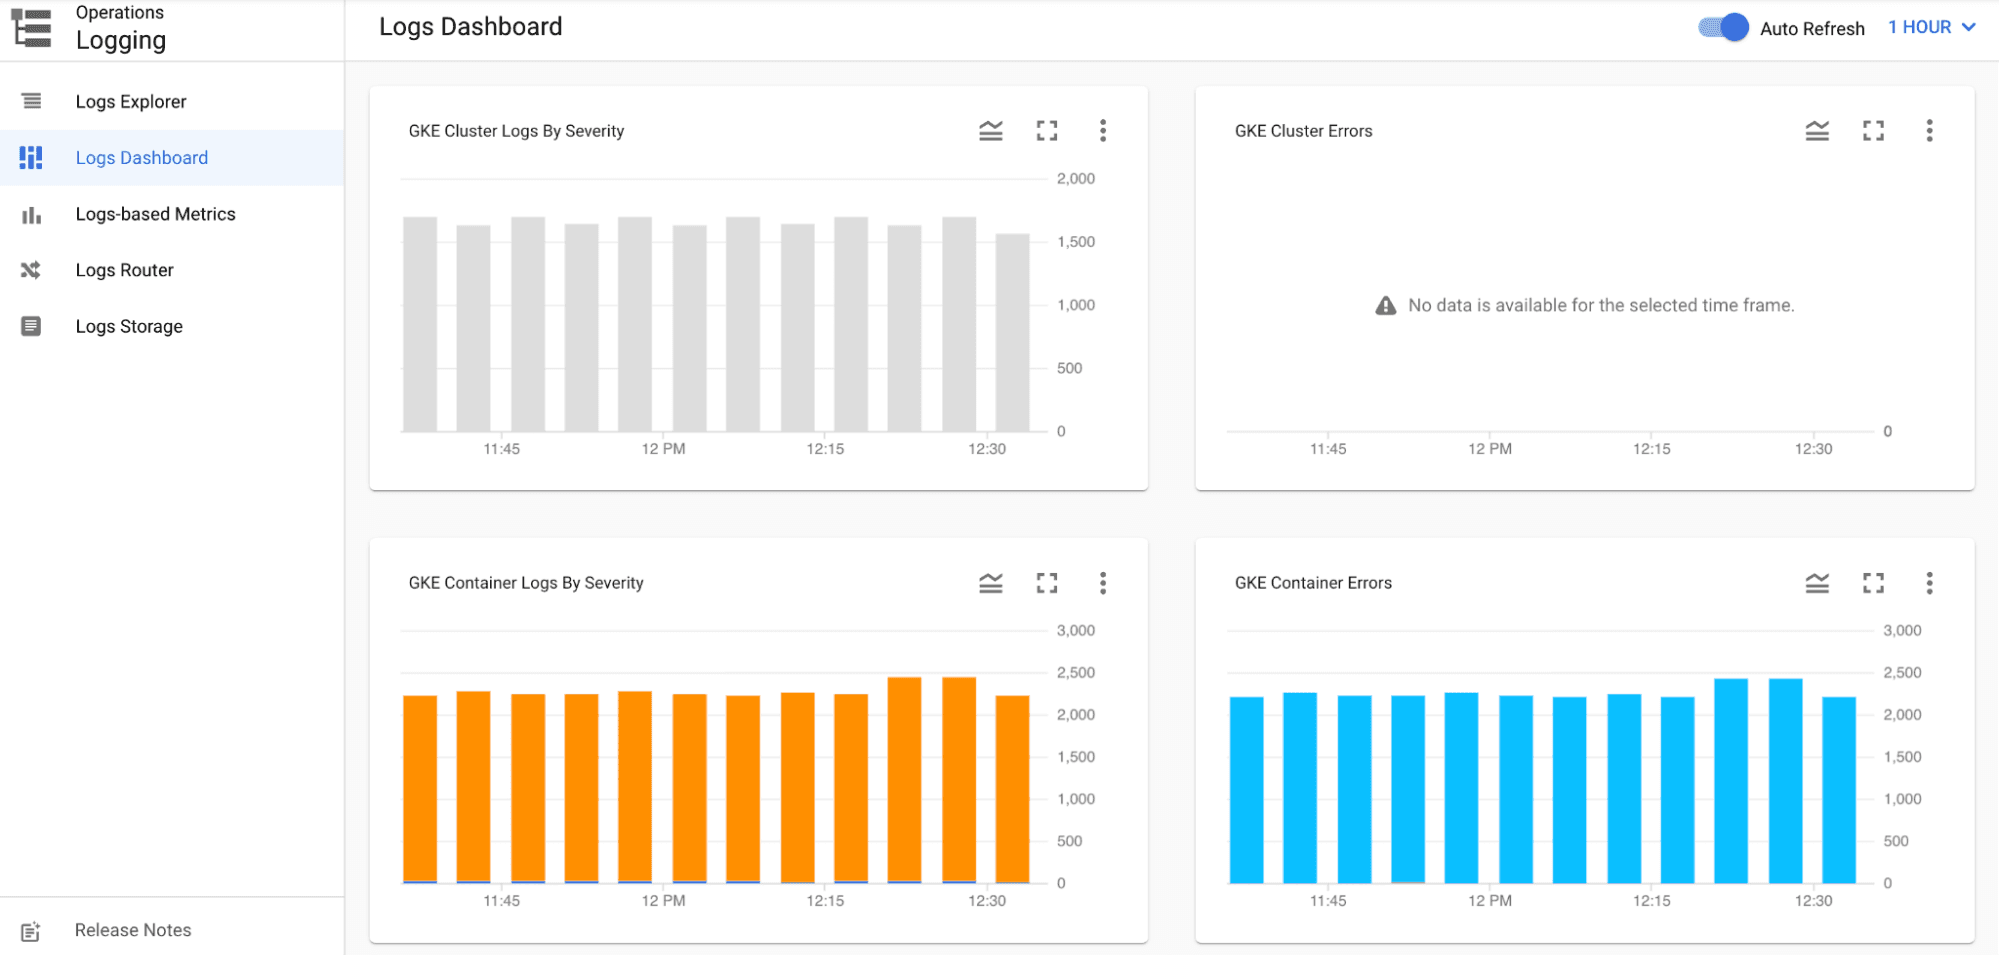The height and width of the screenshot is (955, 1999).
Task: Enable fullscreen view for GKE Container Errors
Action: pos(1873,582)
